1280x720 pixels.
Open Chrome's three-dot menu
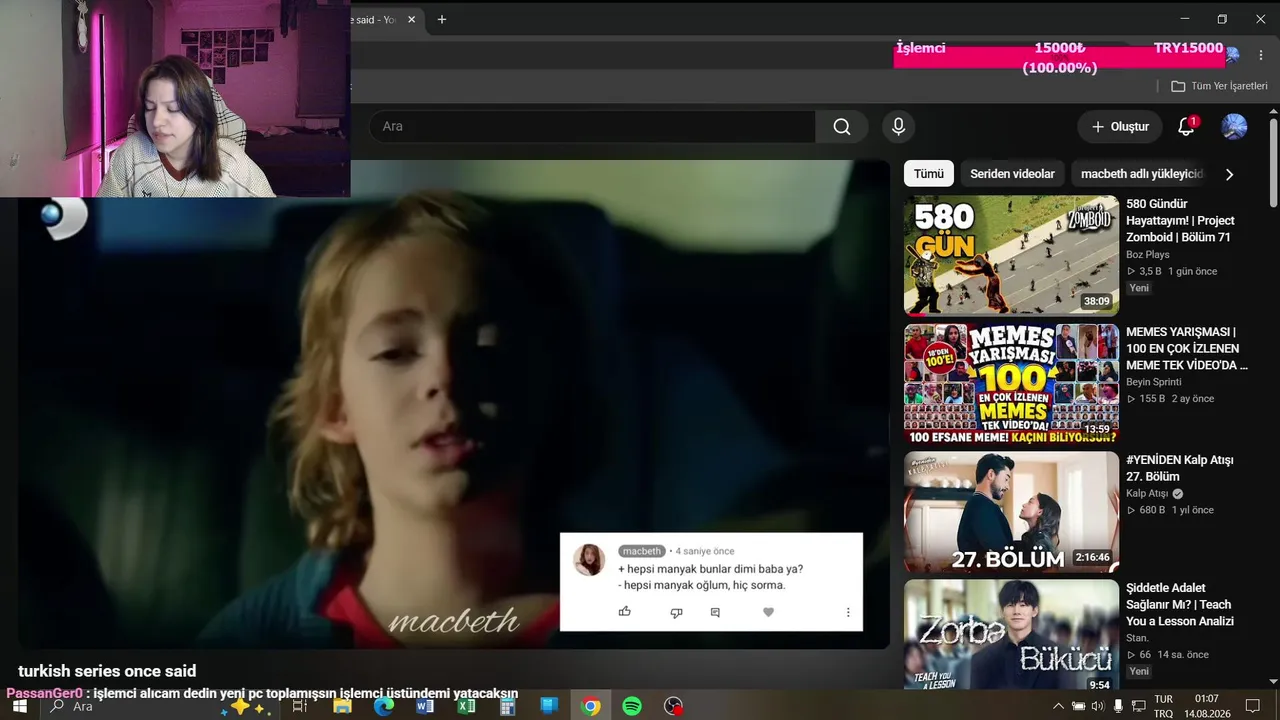tap(1260, 56)
